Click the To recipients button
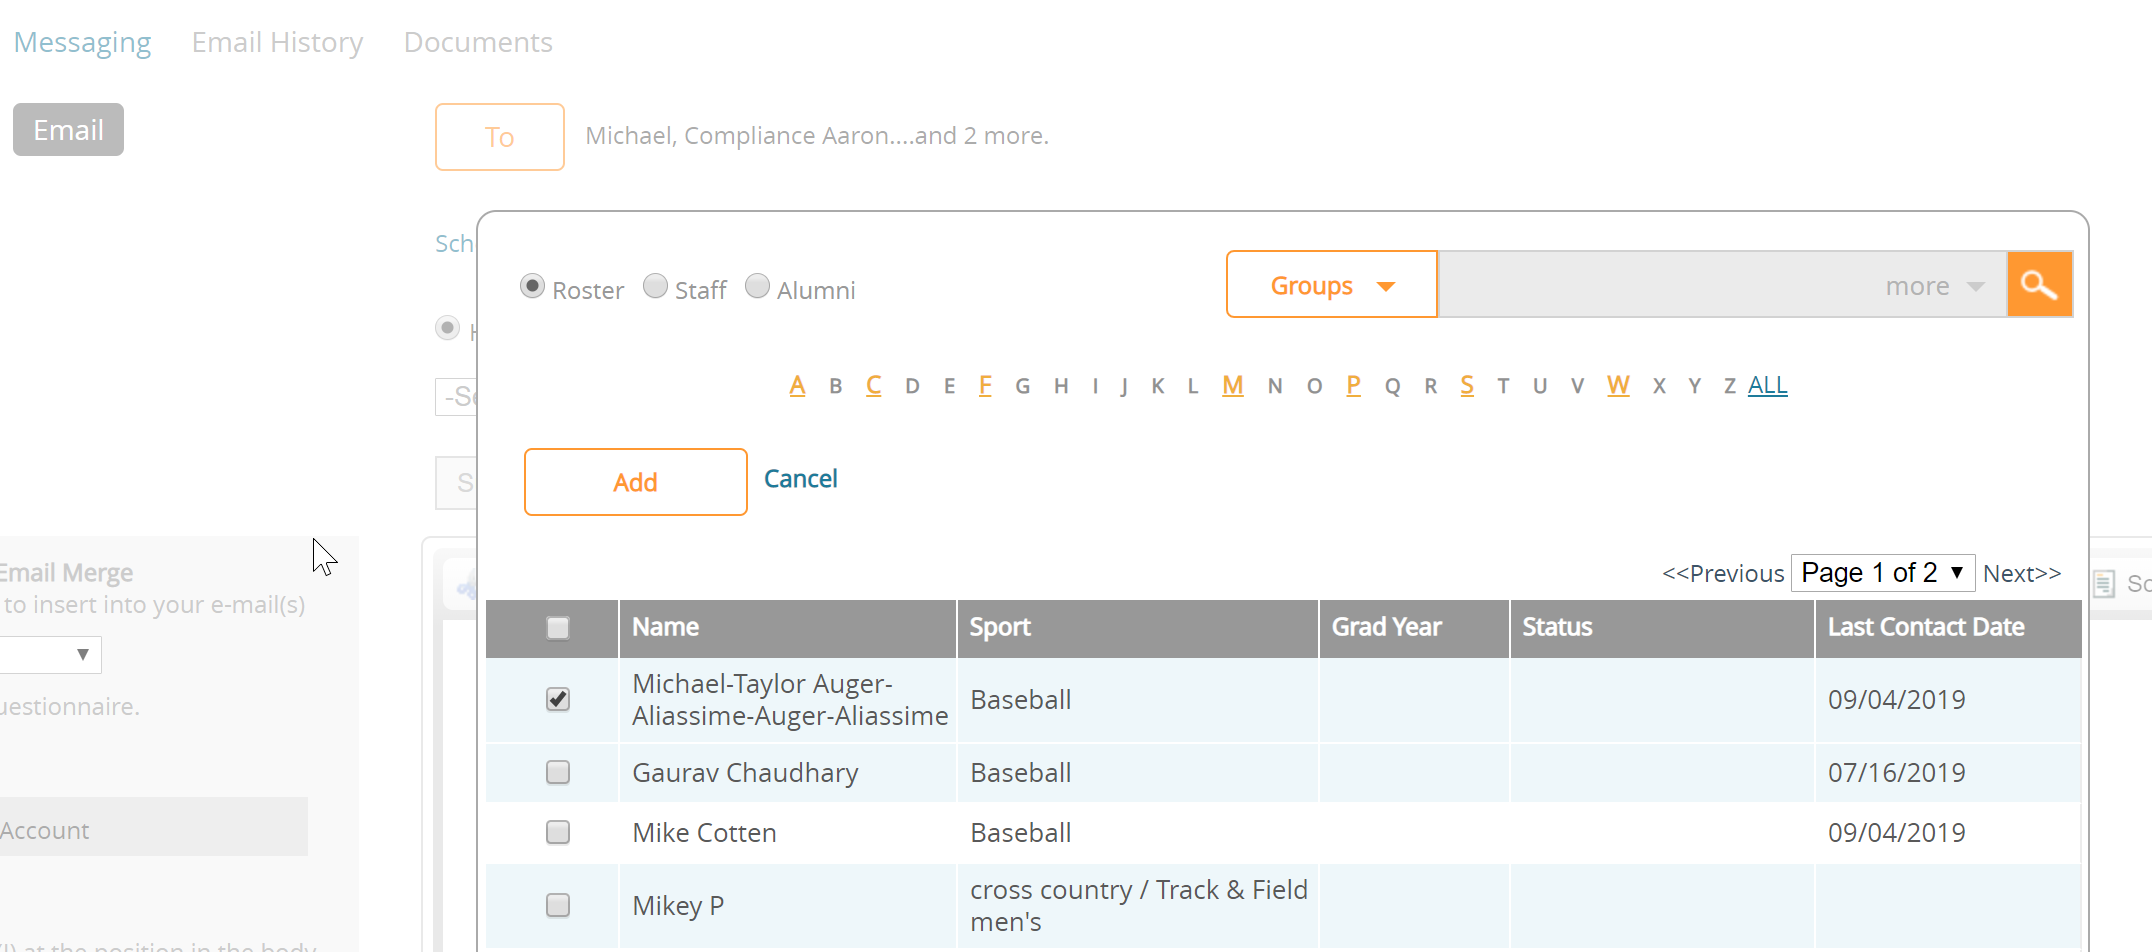The height and width of the screenshot is (952, 2152). point(500,137)
